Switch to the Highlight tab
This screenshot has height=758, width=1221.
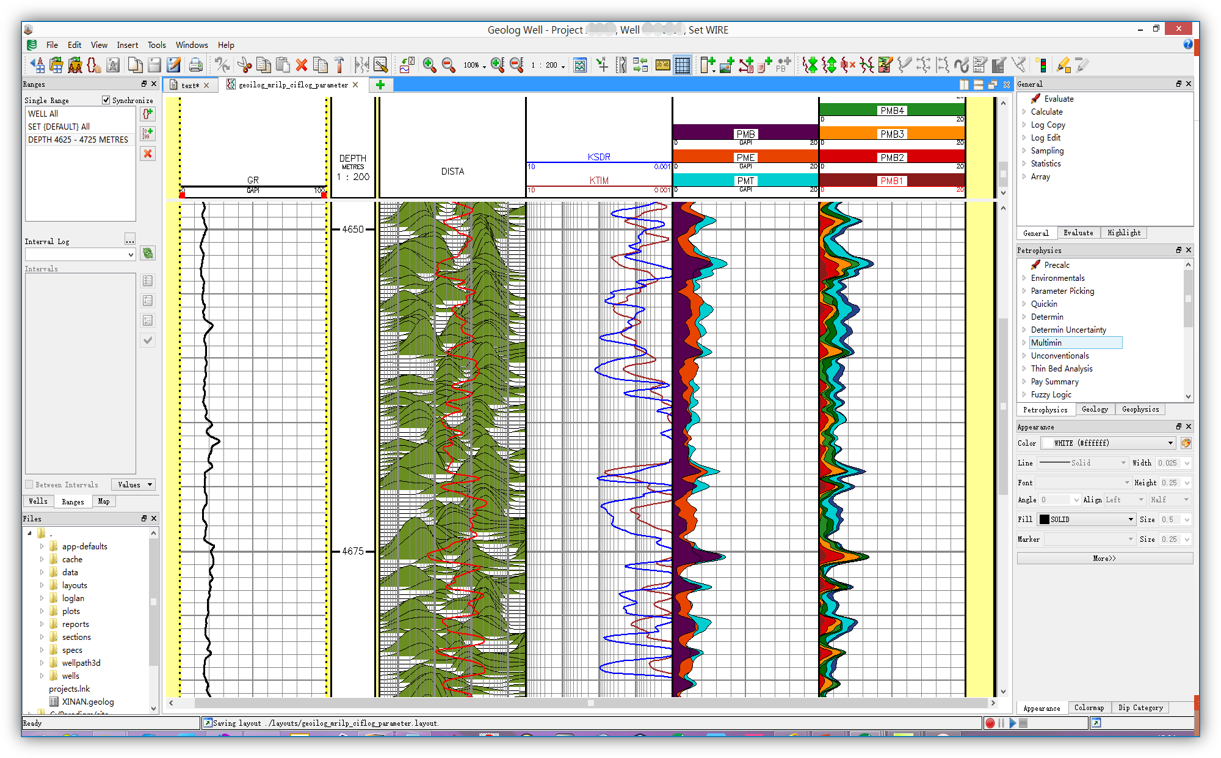coord(1123,233)
